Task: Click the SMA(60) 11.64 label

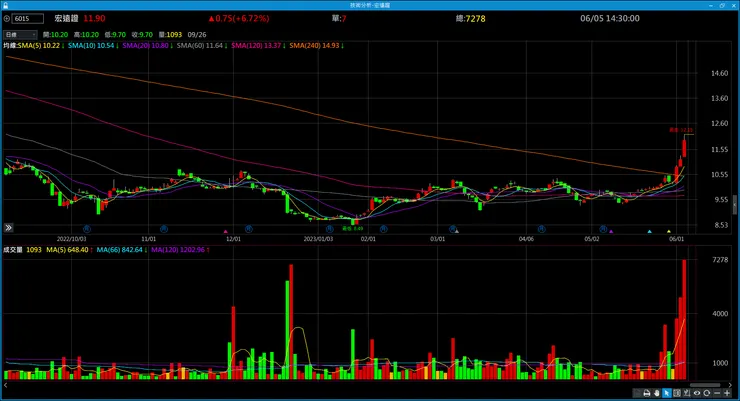Action: click(x=200, y=46)
